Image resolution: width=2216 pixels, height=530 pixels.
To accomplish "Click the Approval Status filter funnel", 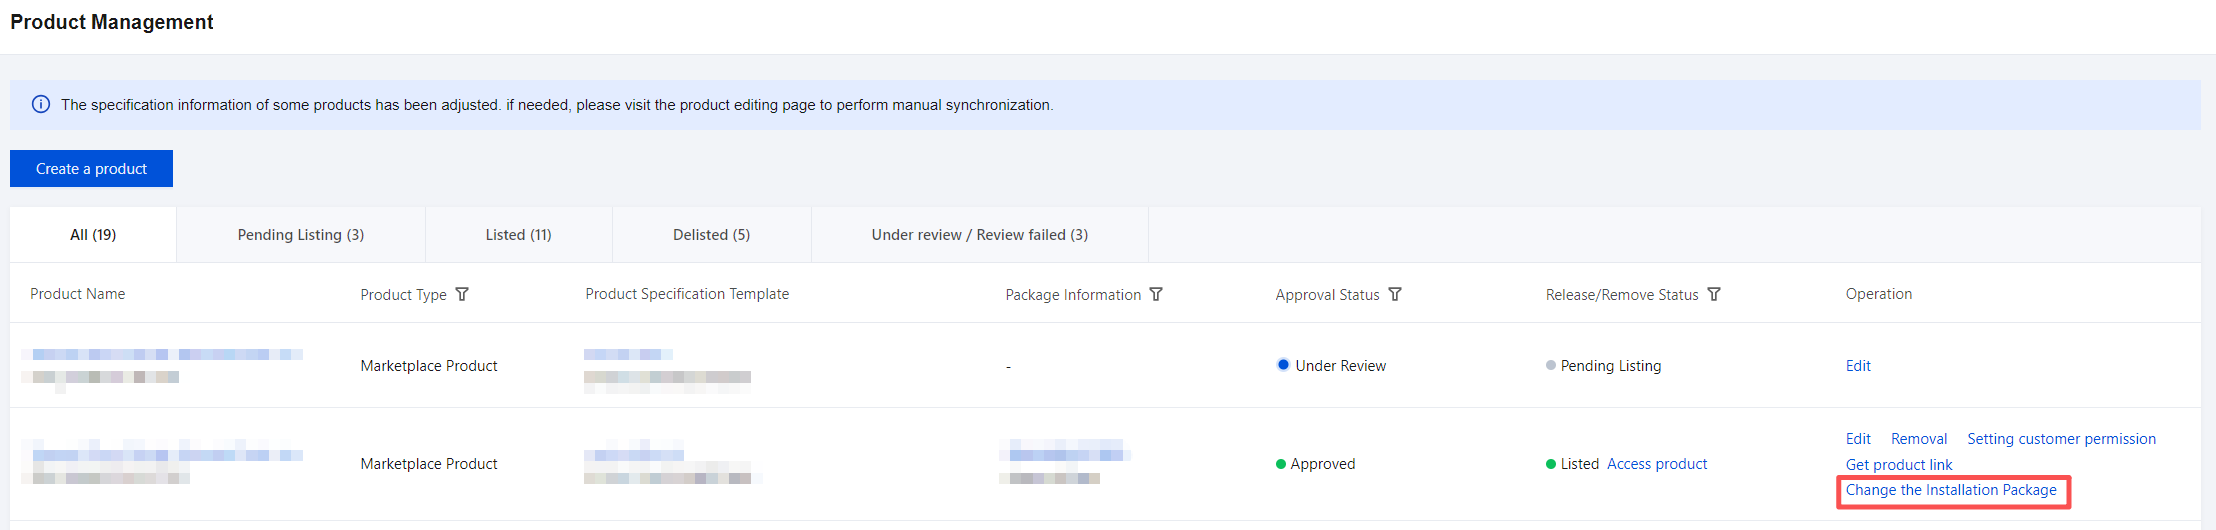I will pos(1395,294).
